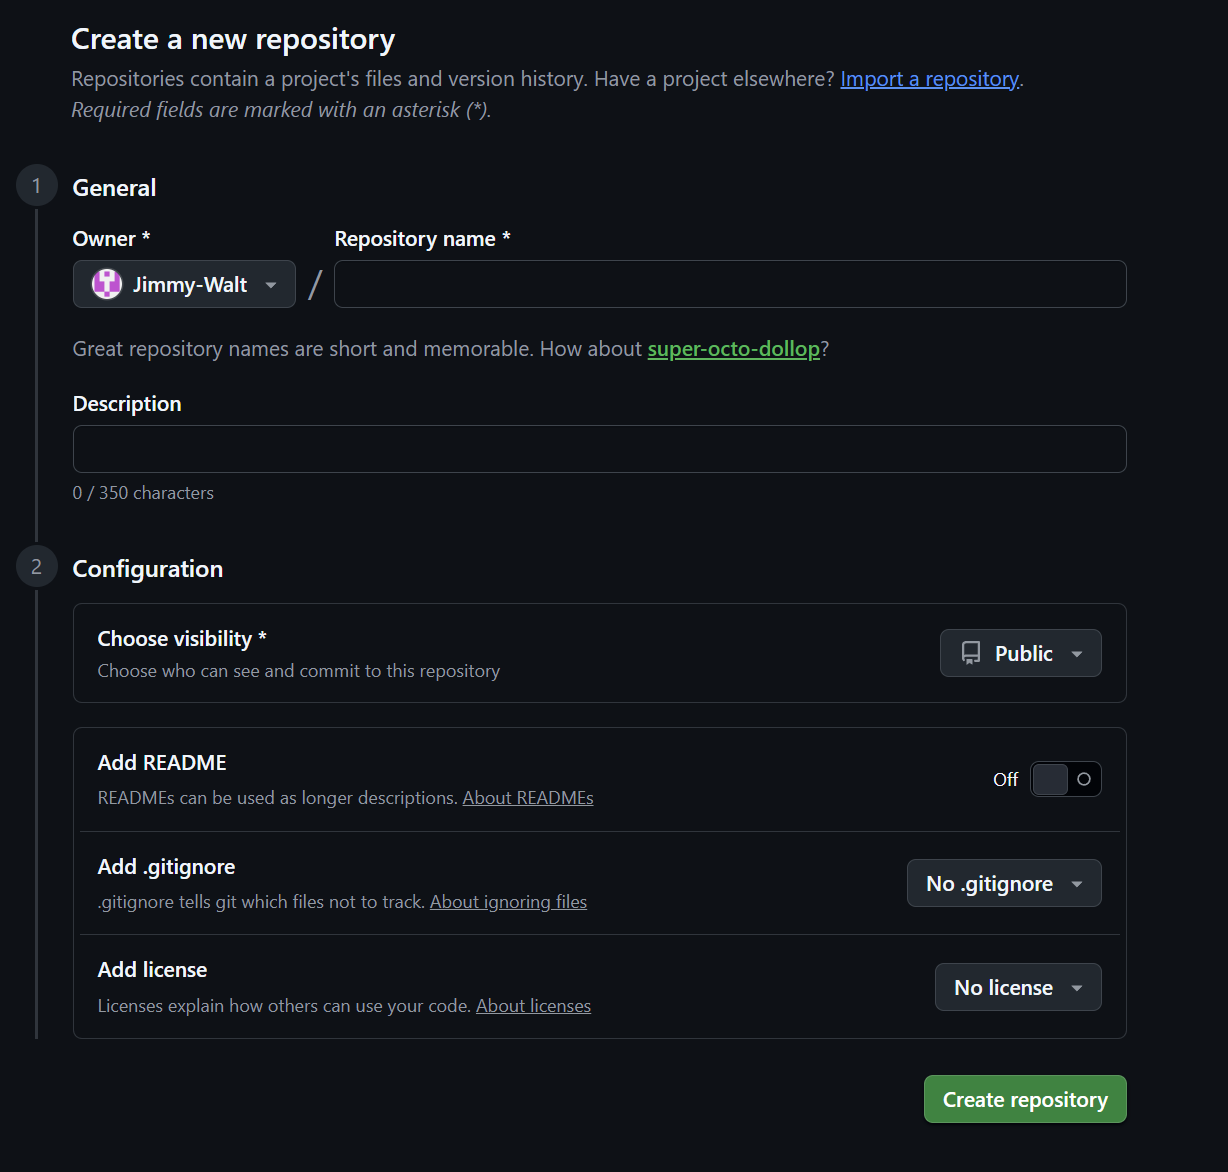Click the repo icon beside Public
1228x1172 pixels.
pos(971,653)
